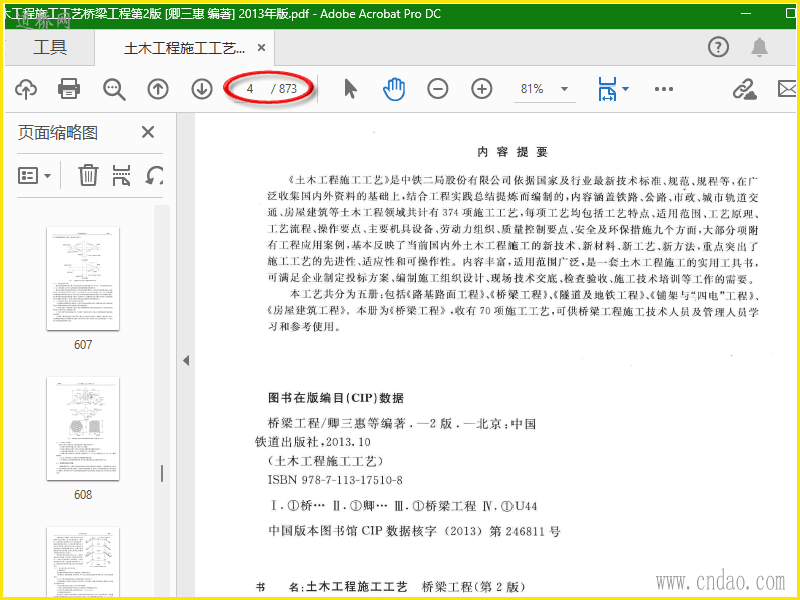
Task: Rotate the page with the rotate icon
Action: (154, 175)
